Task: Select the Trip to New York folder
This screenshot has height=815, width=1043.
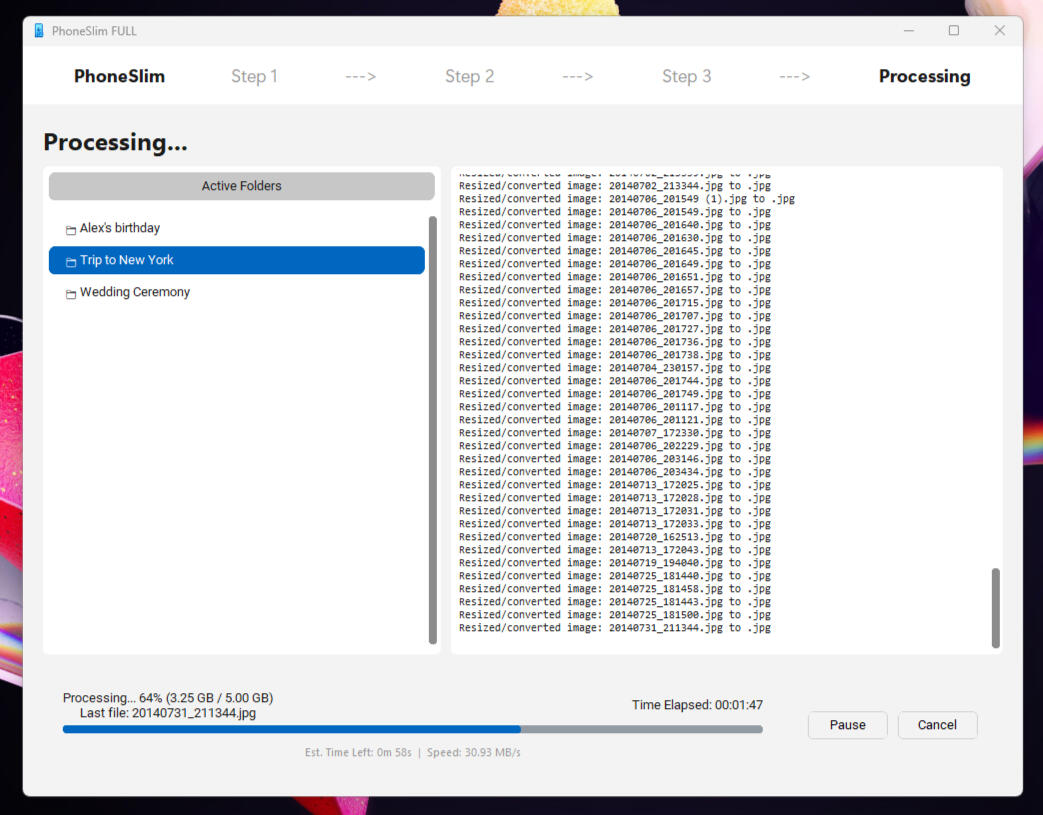Action: (x=237, y=260)
